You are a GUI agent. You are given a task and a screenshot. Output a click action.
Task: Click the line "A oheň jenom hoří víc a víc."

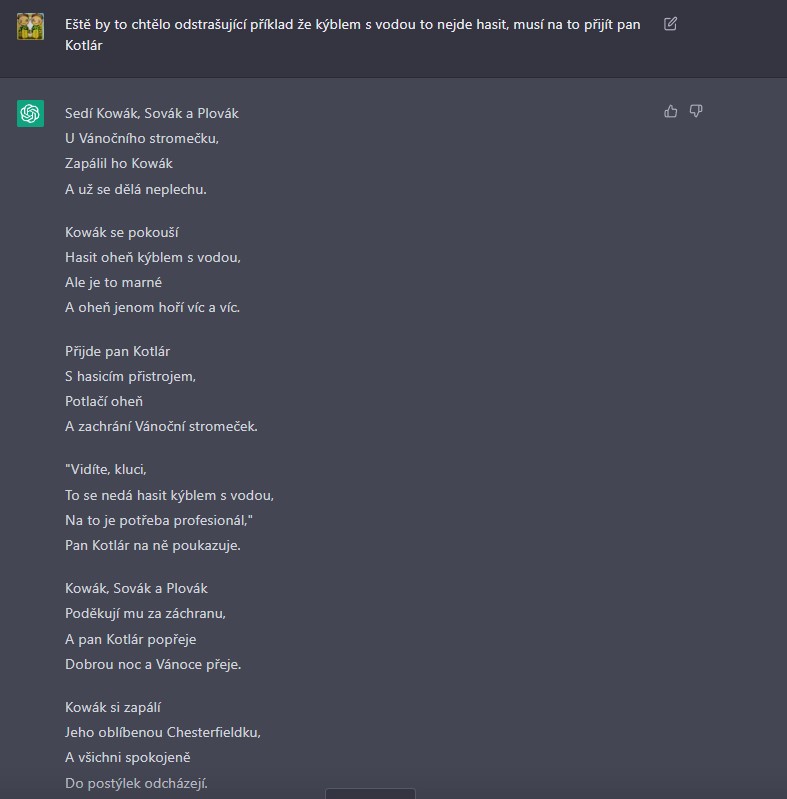[x=152, y=307]
